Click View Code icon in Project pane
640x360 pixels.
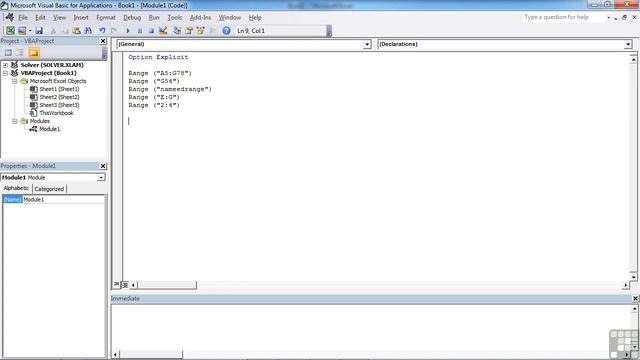pyautogui.click(x=8, y=53)
